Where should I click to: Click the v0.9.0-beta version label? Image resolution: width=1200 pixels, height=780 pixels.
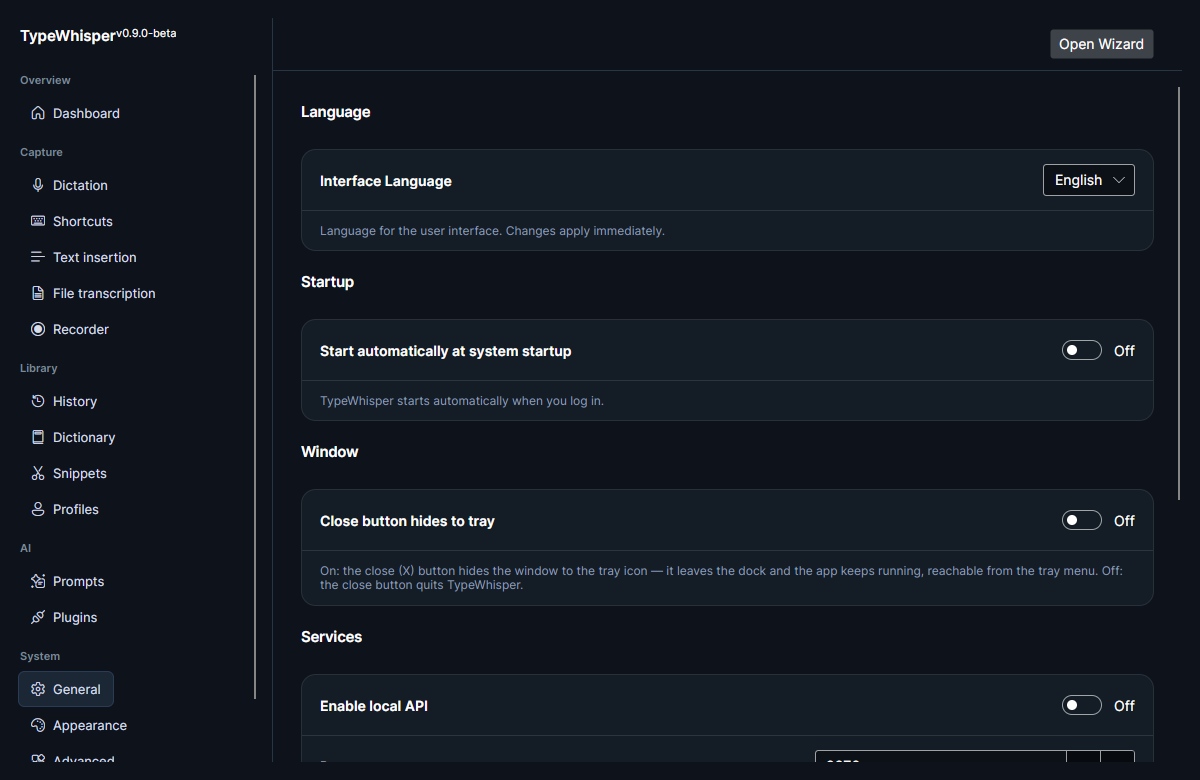coord(146,33)
